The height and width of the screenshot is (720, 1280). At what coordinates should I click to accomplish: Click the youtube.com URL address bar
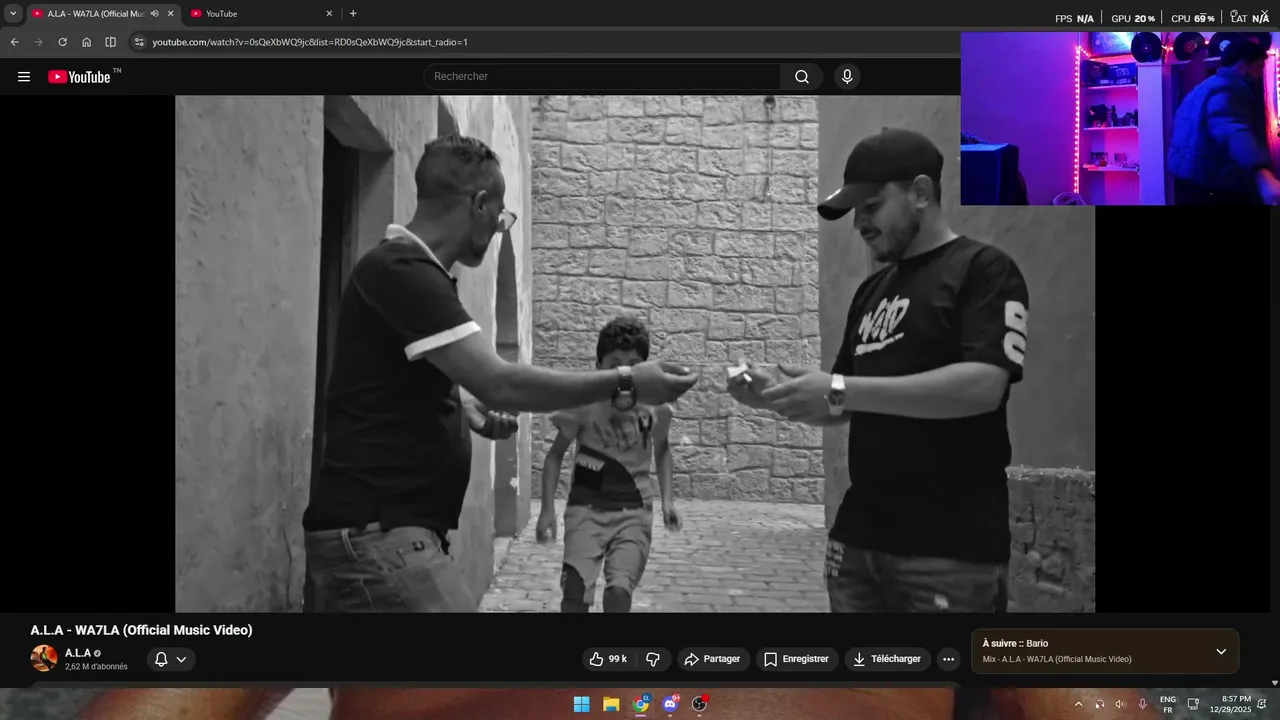(310, 42)
